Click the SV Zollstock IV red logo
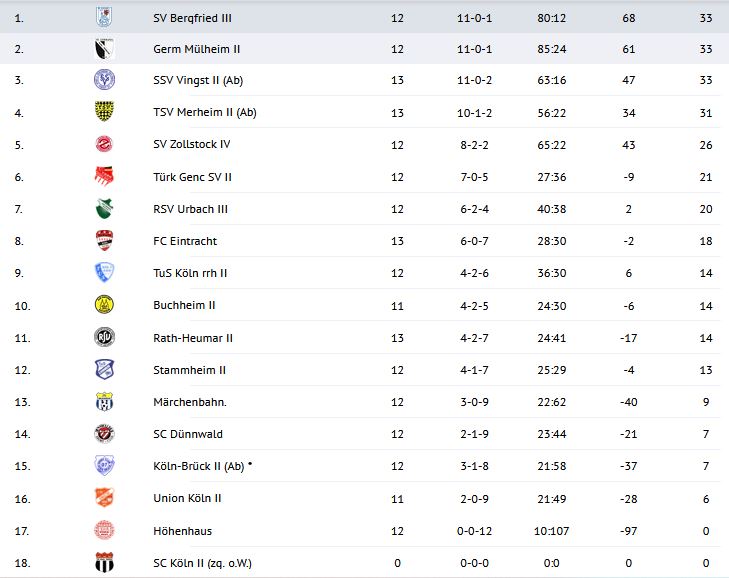 (x=104, y=145)
